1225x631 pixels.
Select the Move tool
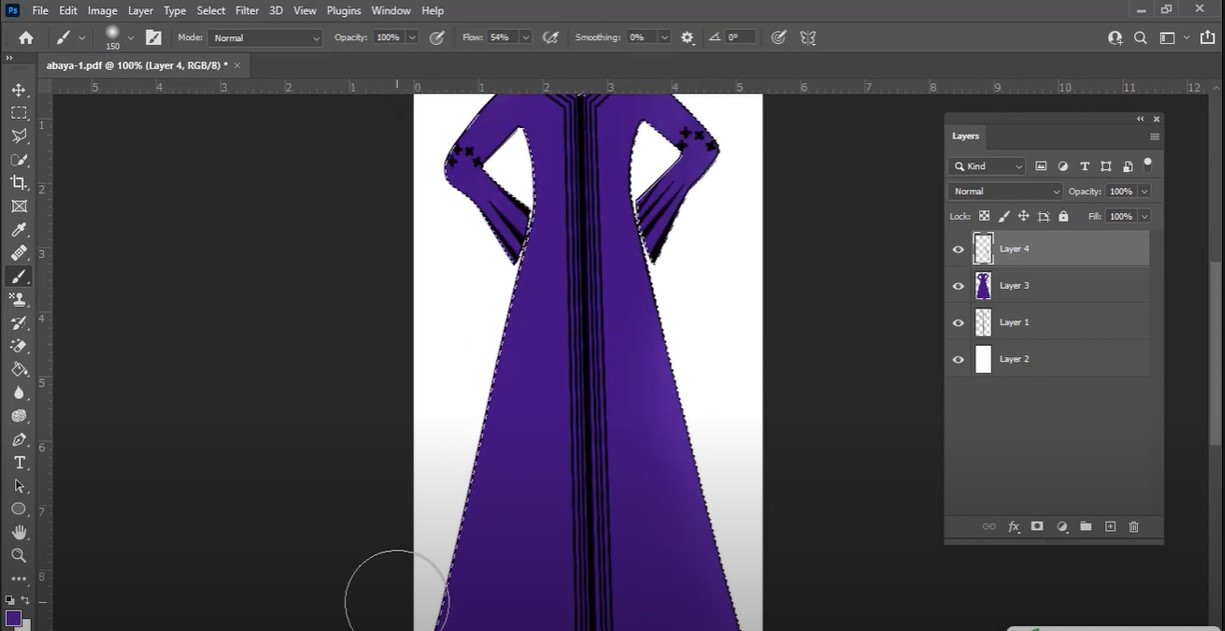click(19, 90)
